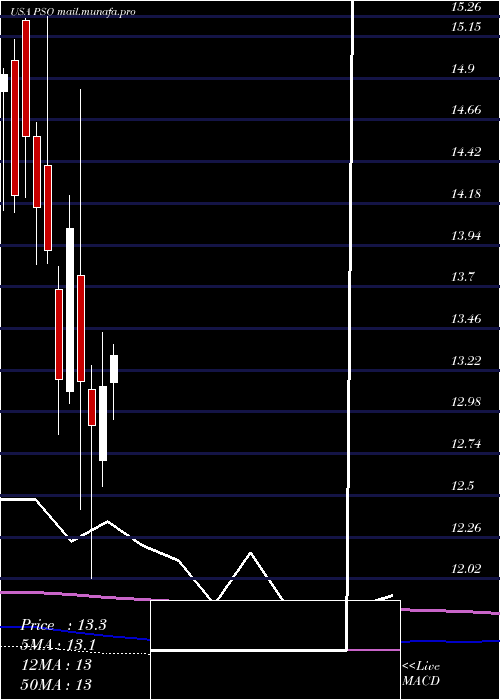This screenshot has width=500, height=700.
Task: Click the 12.74 price axis label
Action: click(466, 444)
